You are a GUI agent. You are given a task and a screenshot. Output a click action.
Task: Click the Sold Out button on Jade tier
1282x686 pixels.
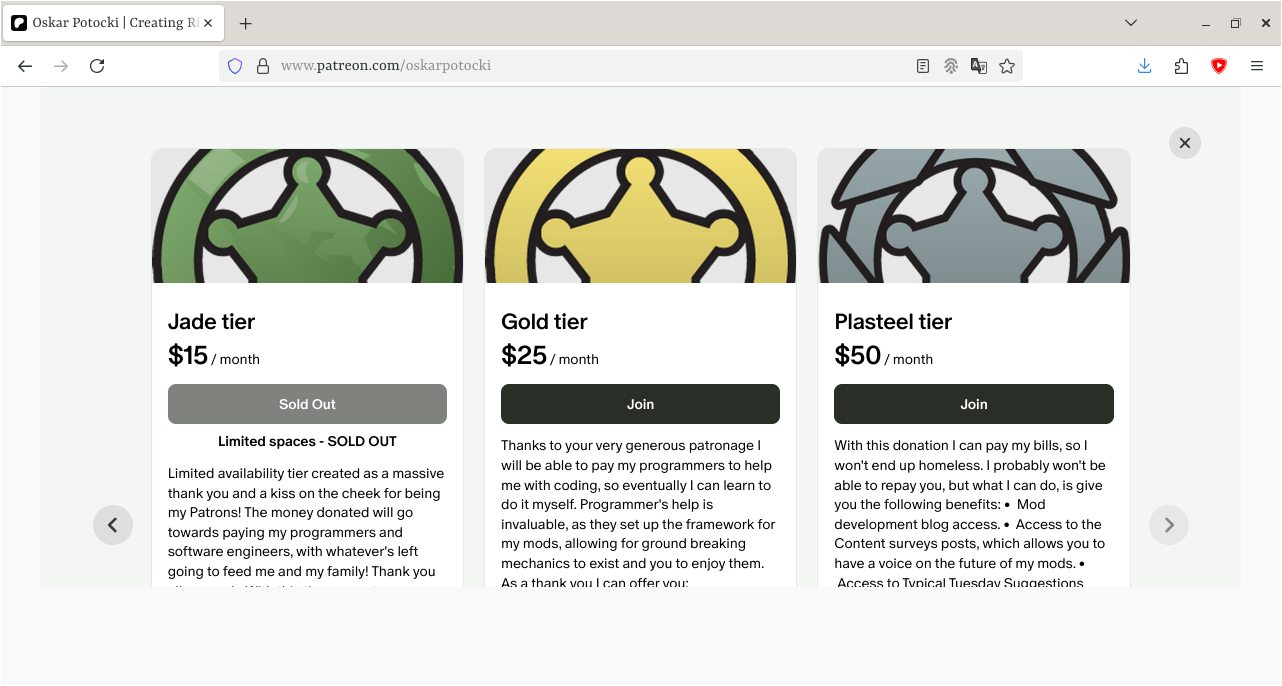pyautogui.click(x=307, y=404)
